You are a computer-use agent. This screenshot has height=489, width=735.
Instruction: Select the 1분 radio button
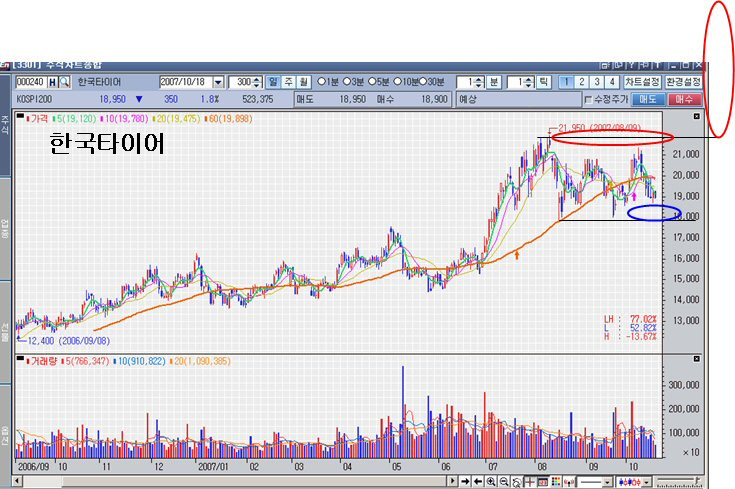pyautogui.click(x=321, y=82)
